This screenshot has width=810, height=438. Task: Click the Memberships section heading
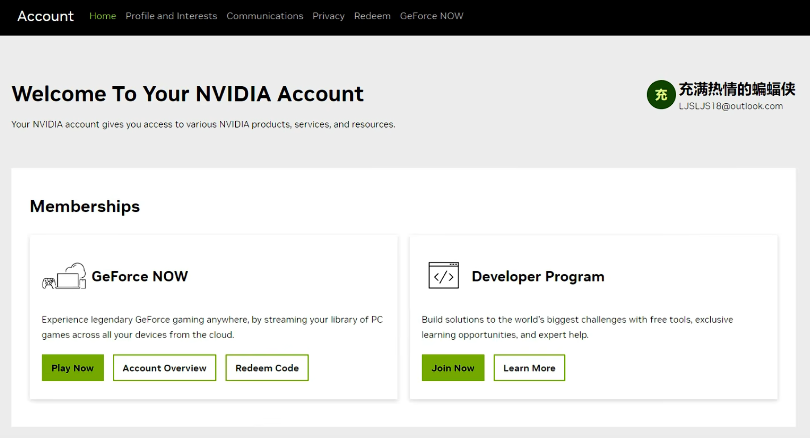click(x=85, y=206)
